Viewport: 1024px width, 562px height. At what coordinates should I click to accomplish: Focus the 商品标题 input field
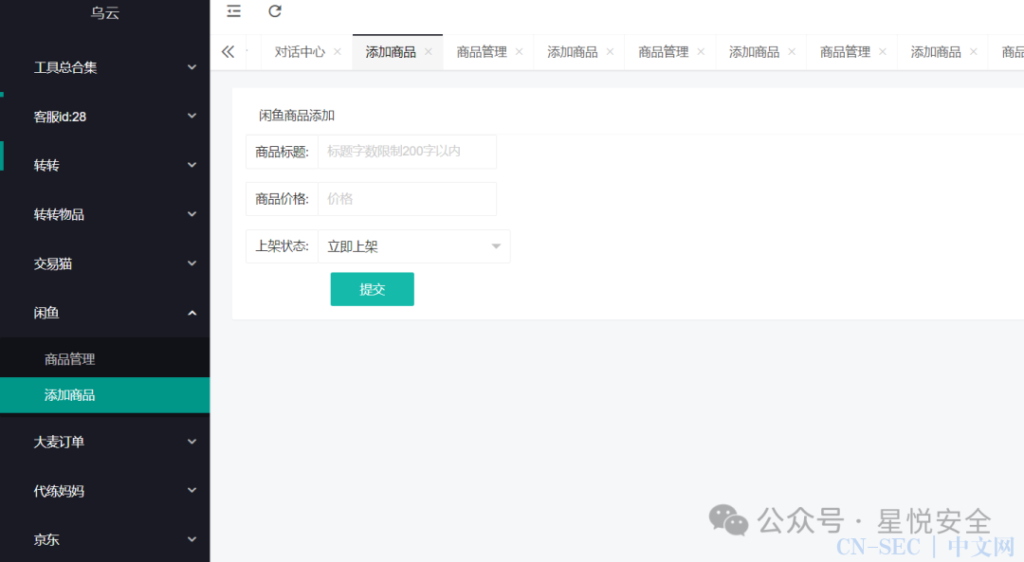coord(407,151)
